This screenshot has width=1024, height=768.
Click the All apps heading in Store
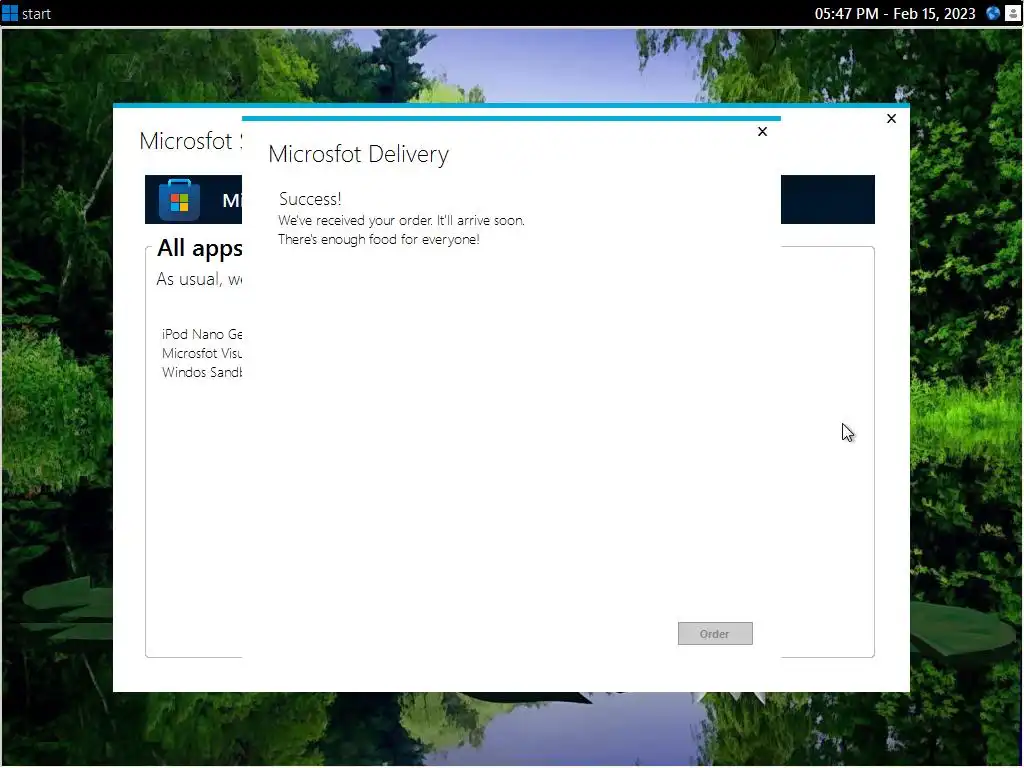pos(200,248)
